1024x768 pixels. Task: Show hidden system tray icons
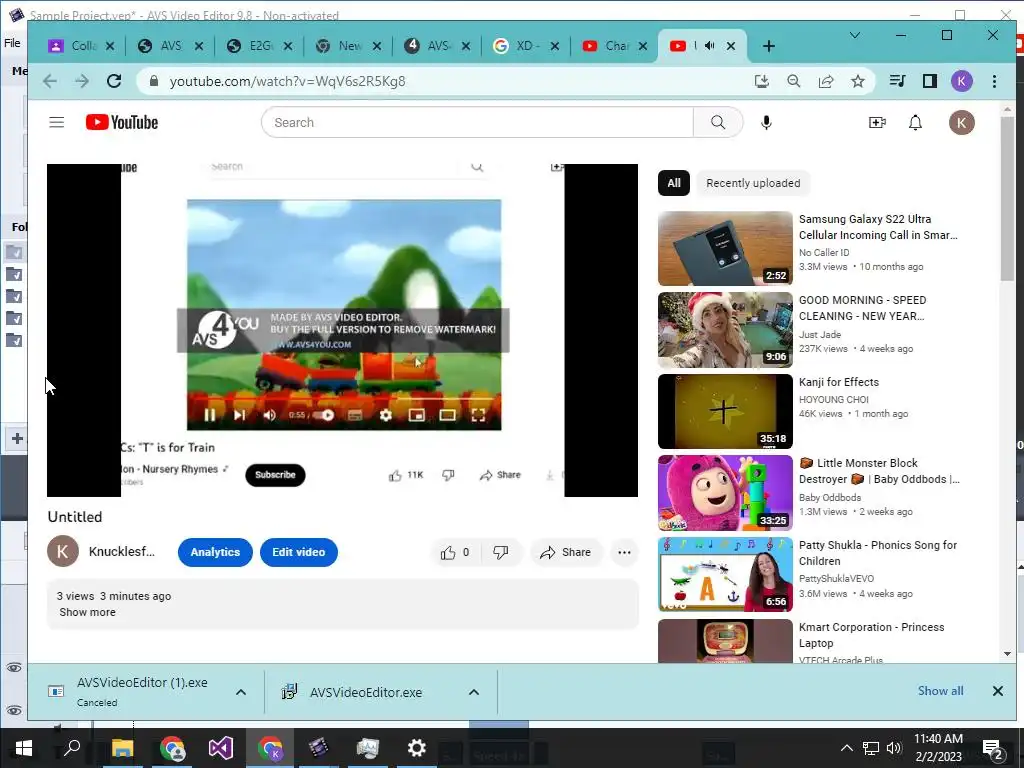coord(846,748)
